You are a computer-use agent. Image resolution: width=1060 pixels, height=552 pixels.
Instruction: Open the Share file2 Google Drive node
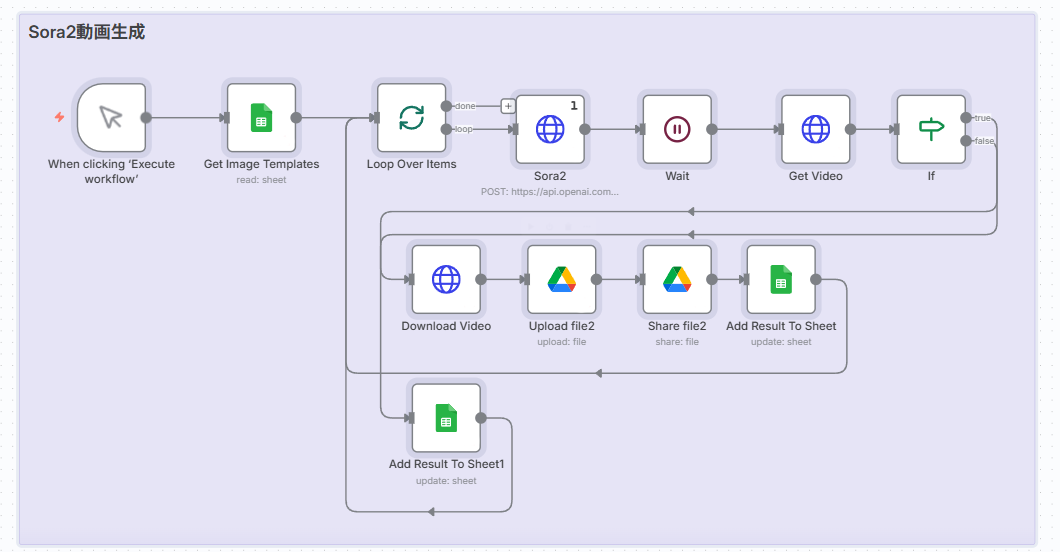point(677,280)
